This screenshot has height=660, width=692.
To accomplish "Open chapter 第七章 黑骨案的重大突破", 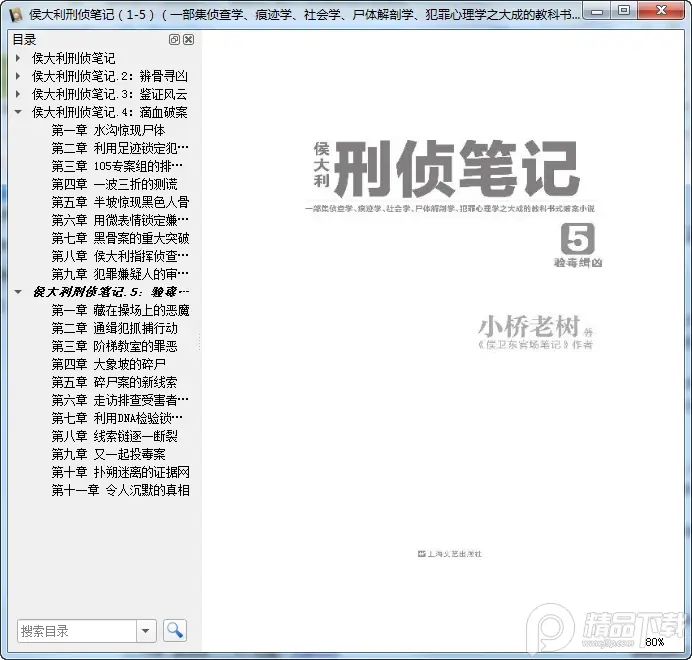I will pyautogui.click(x=120, y=238).
